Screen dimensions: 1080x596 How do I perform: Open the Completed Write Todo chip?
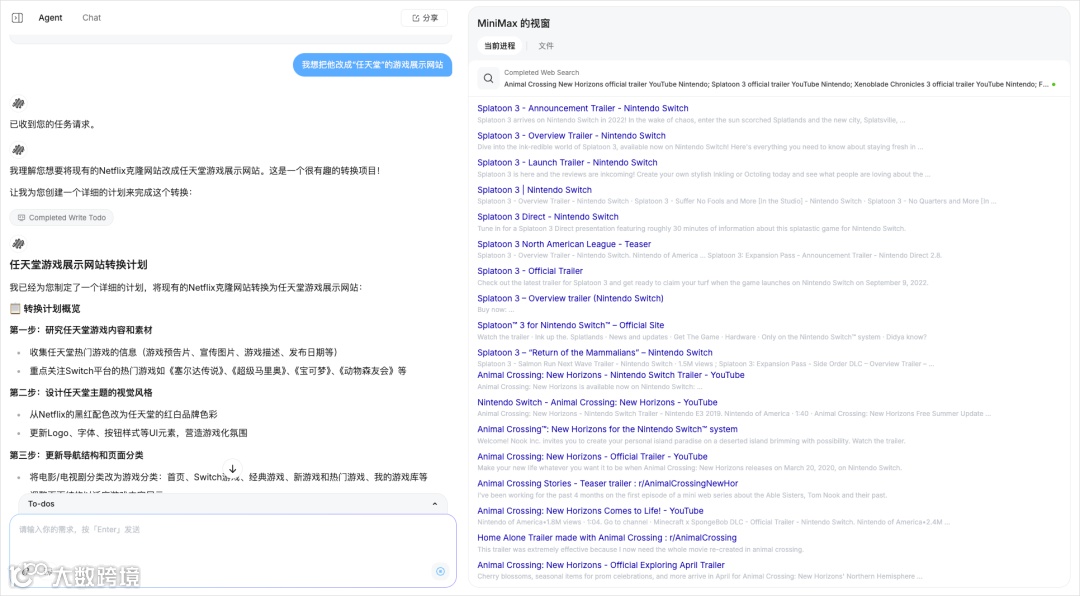pyautogui.click(x=61, y=218)
